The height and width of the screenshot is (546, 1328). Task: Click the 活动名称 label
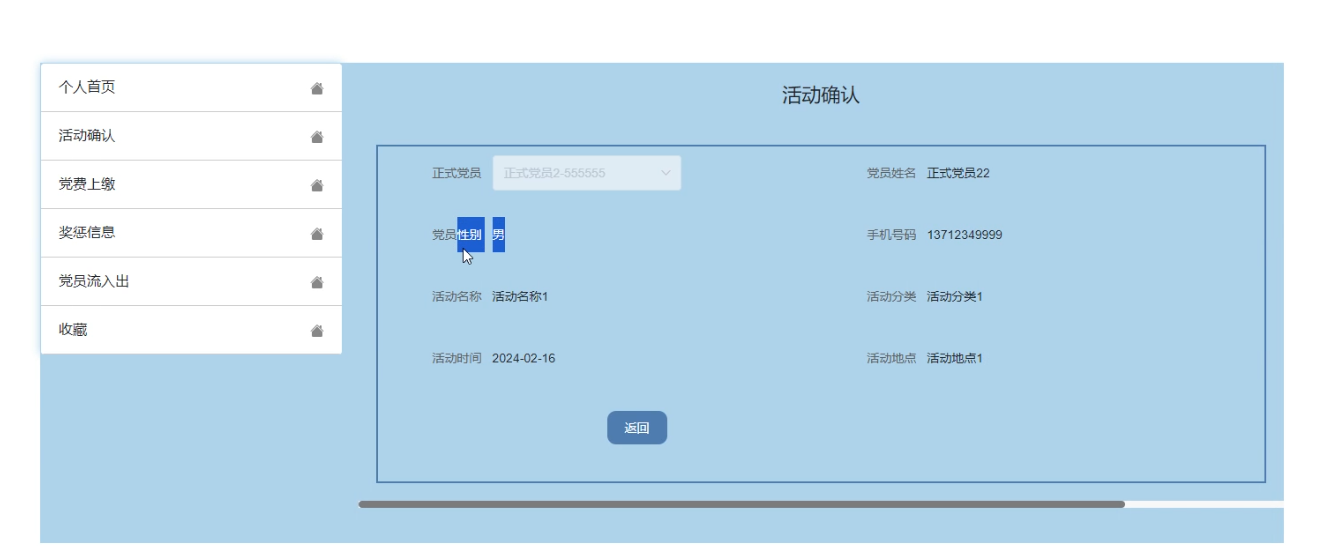click(x=457, y=297)
